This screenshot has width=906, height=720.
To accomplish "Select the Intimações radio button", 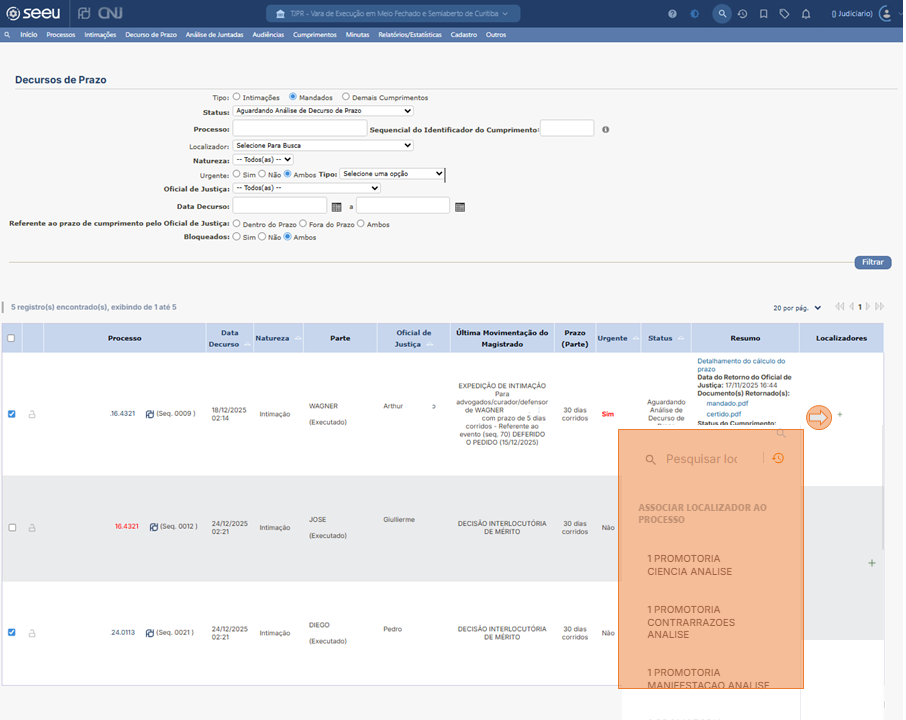I will [x=237, y=97].
